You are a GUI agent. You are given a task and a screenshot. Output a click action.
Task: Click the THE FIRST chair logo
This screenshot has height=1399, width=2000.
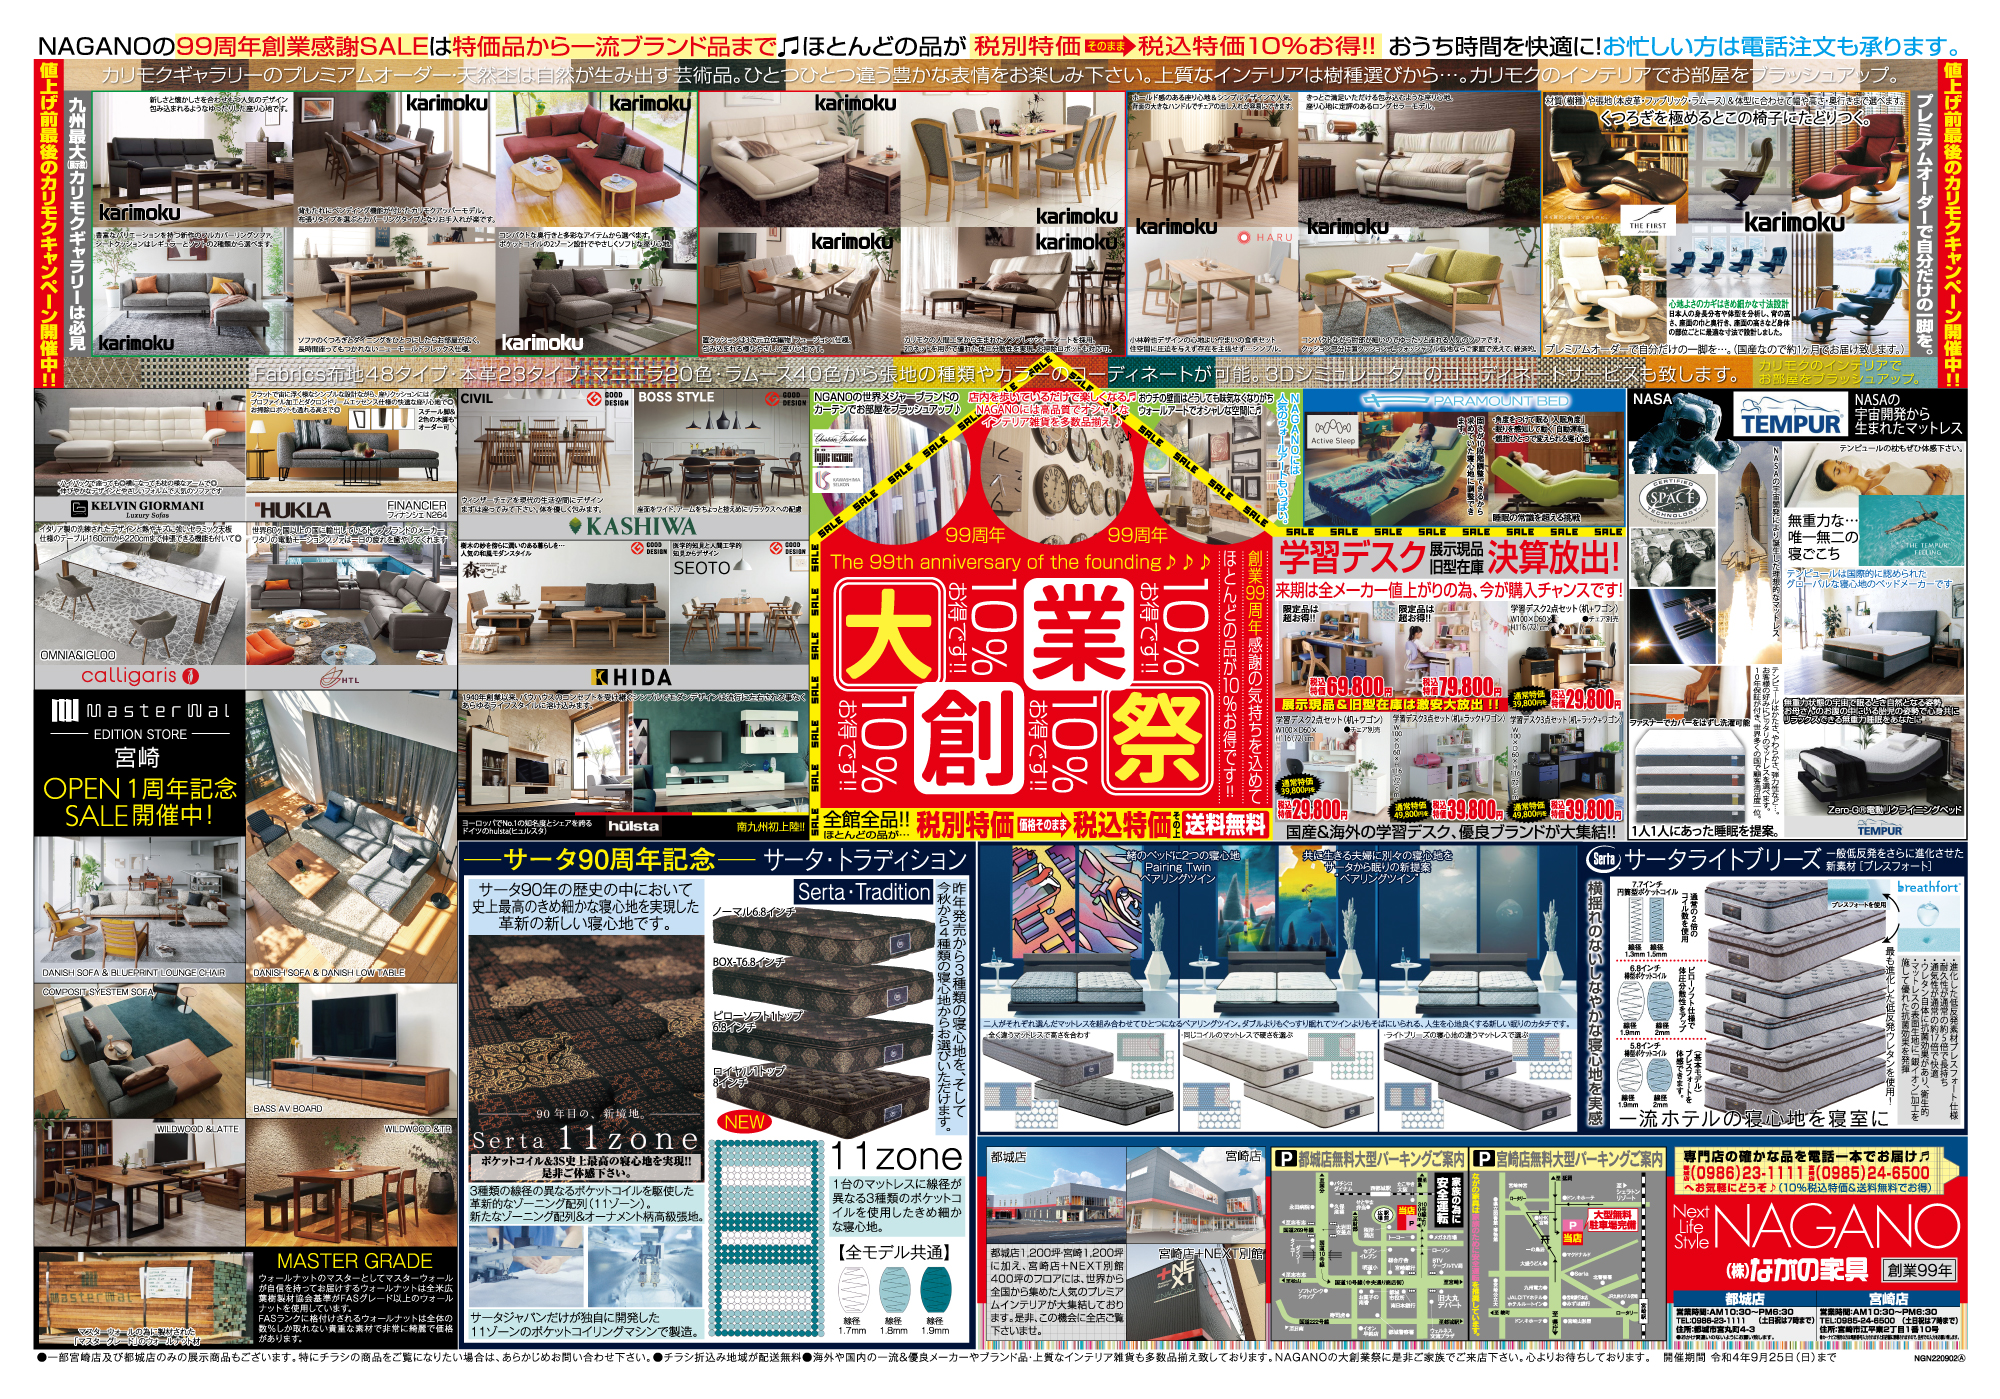[x=1649, y=223]
